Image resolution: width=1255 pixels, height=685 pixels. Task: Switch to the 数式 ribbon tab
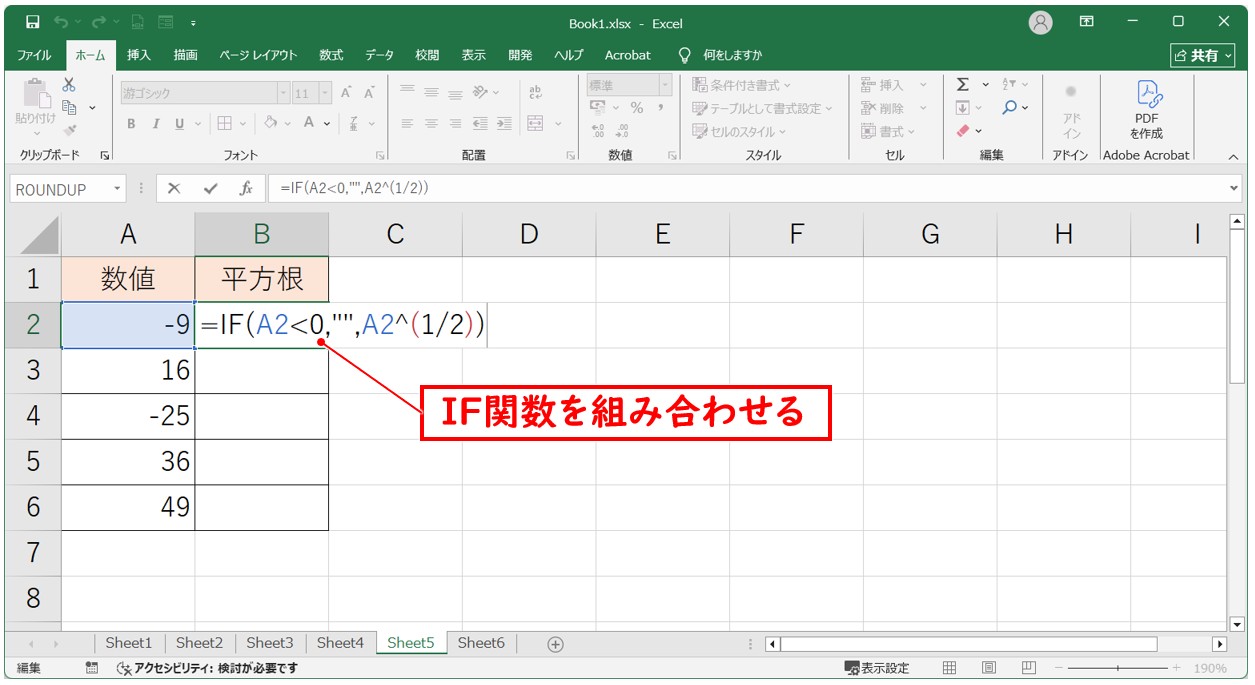pyautogui.click(x=330, y=55)
